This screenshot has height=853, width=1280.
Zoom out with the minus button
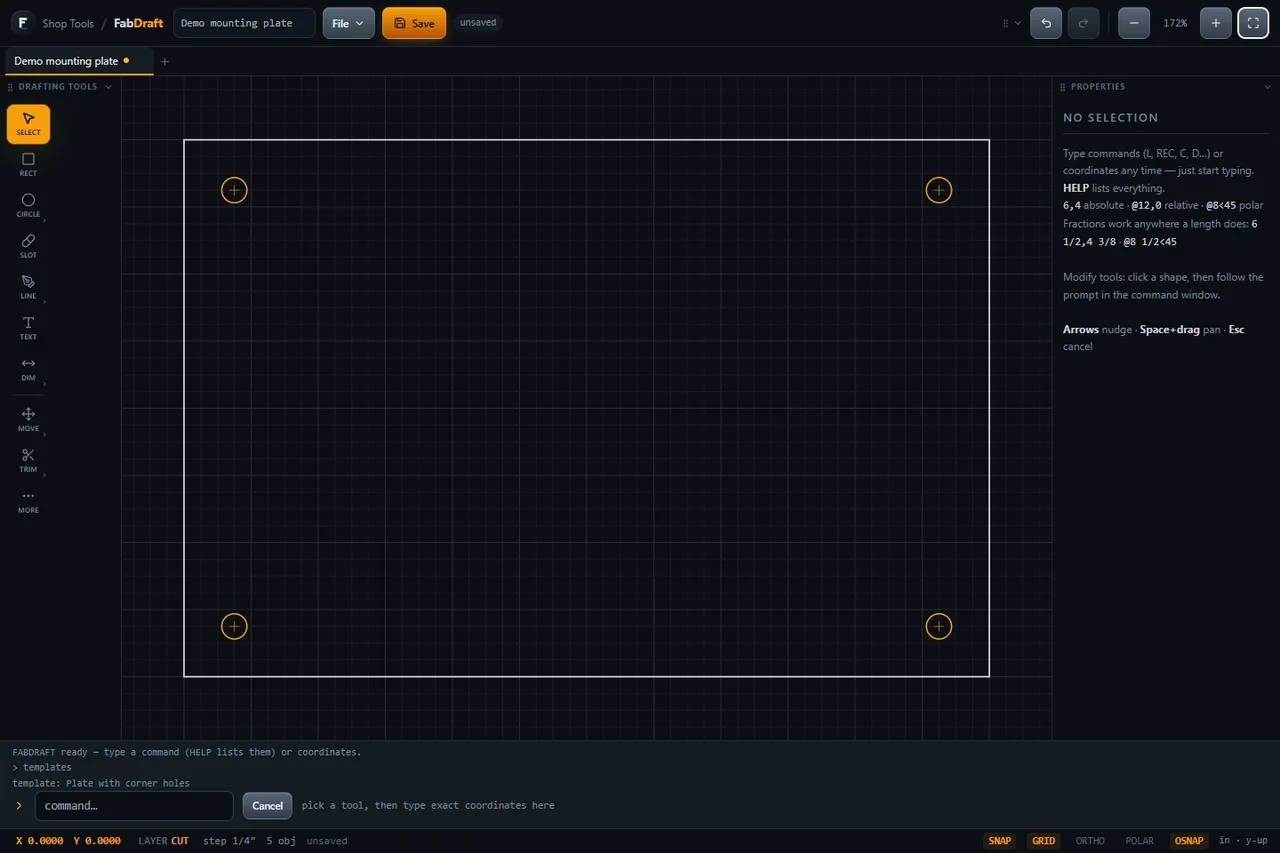1134,23
